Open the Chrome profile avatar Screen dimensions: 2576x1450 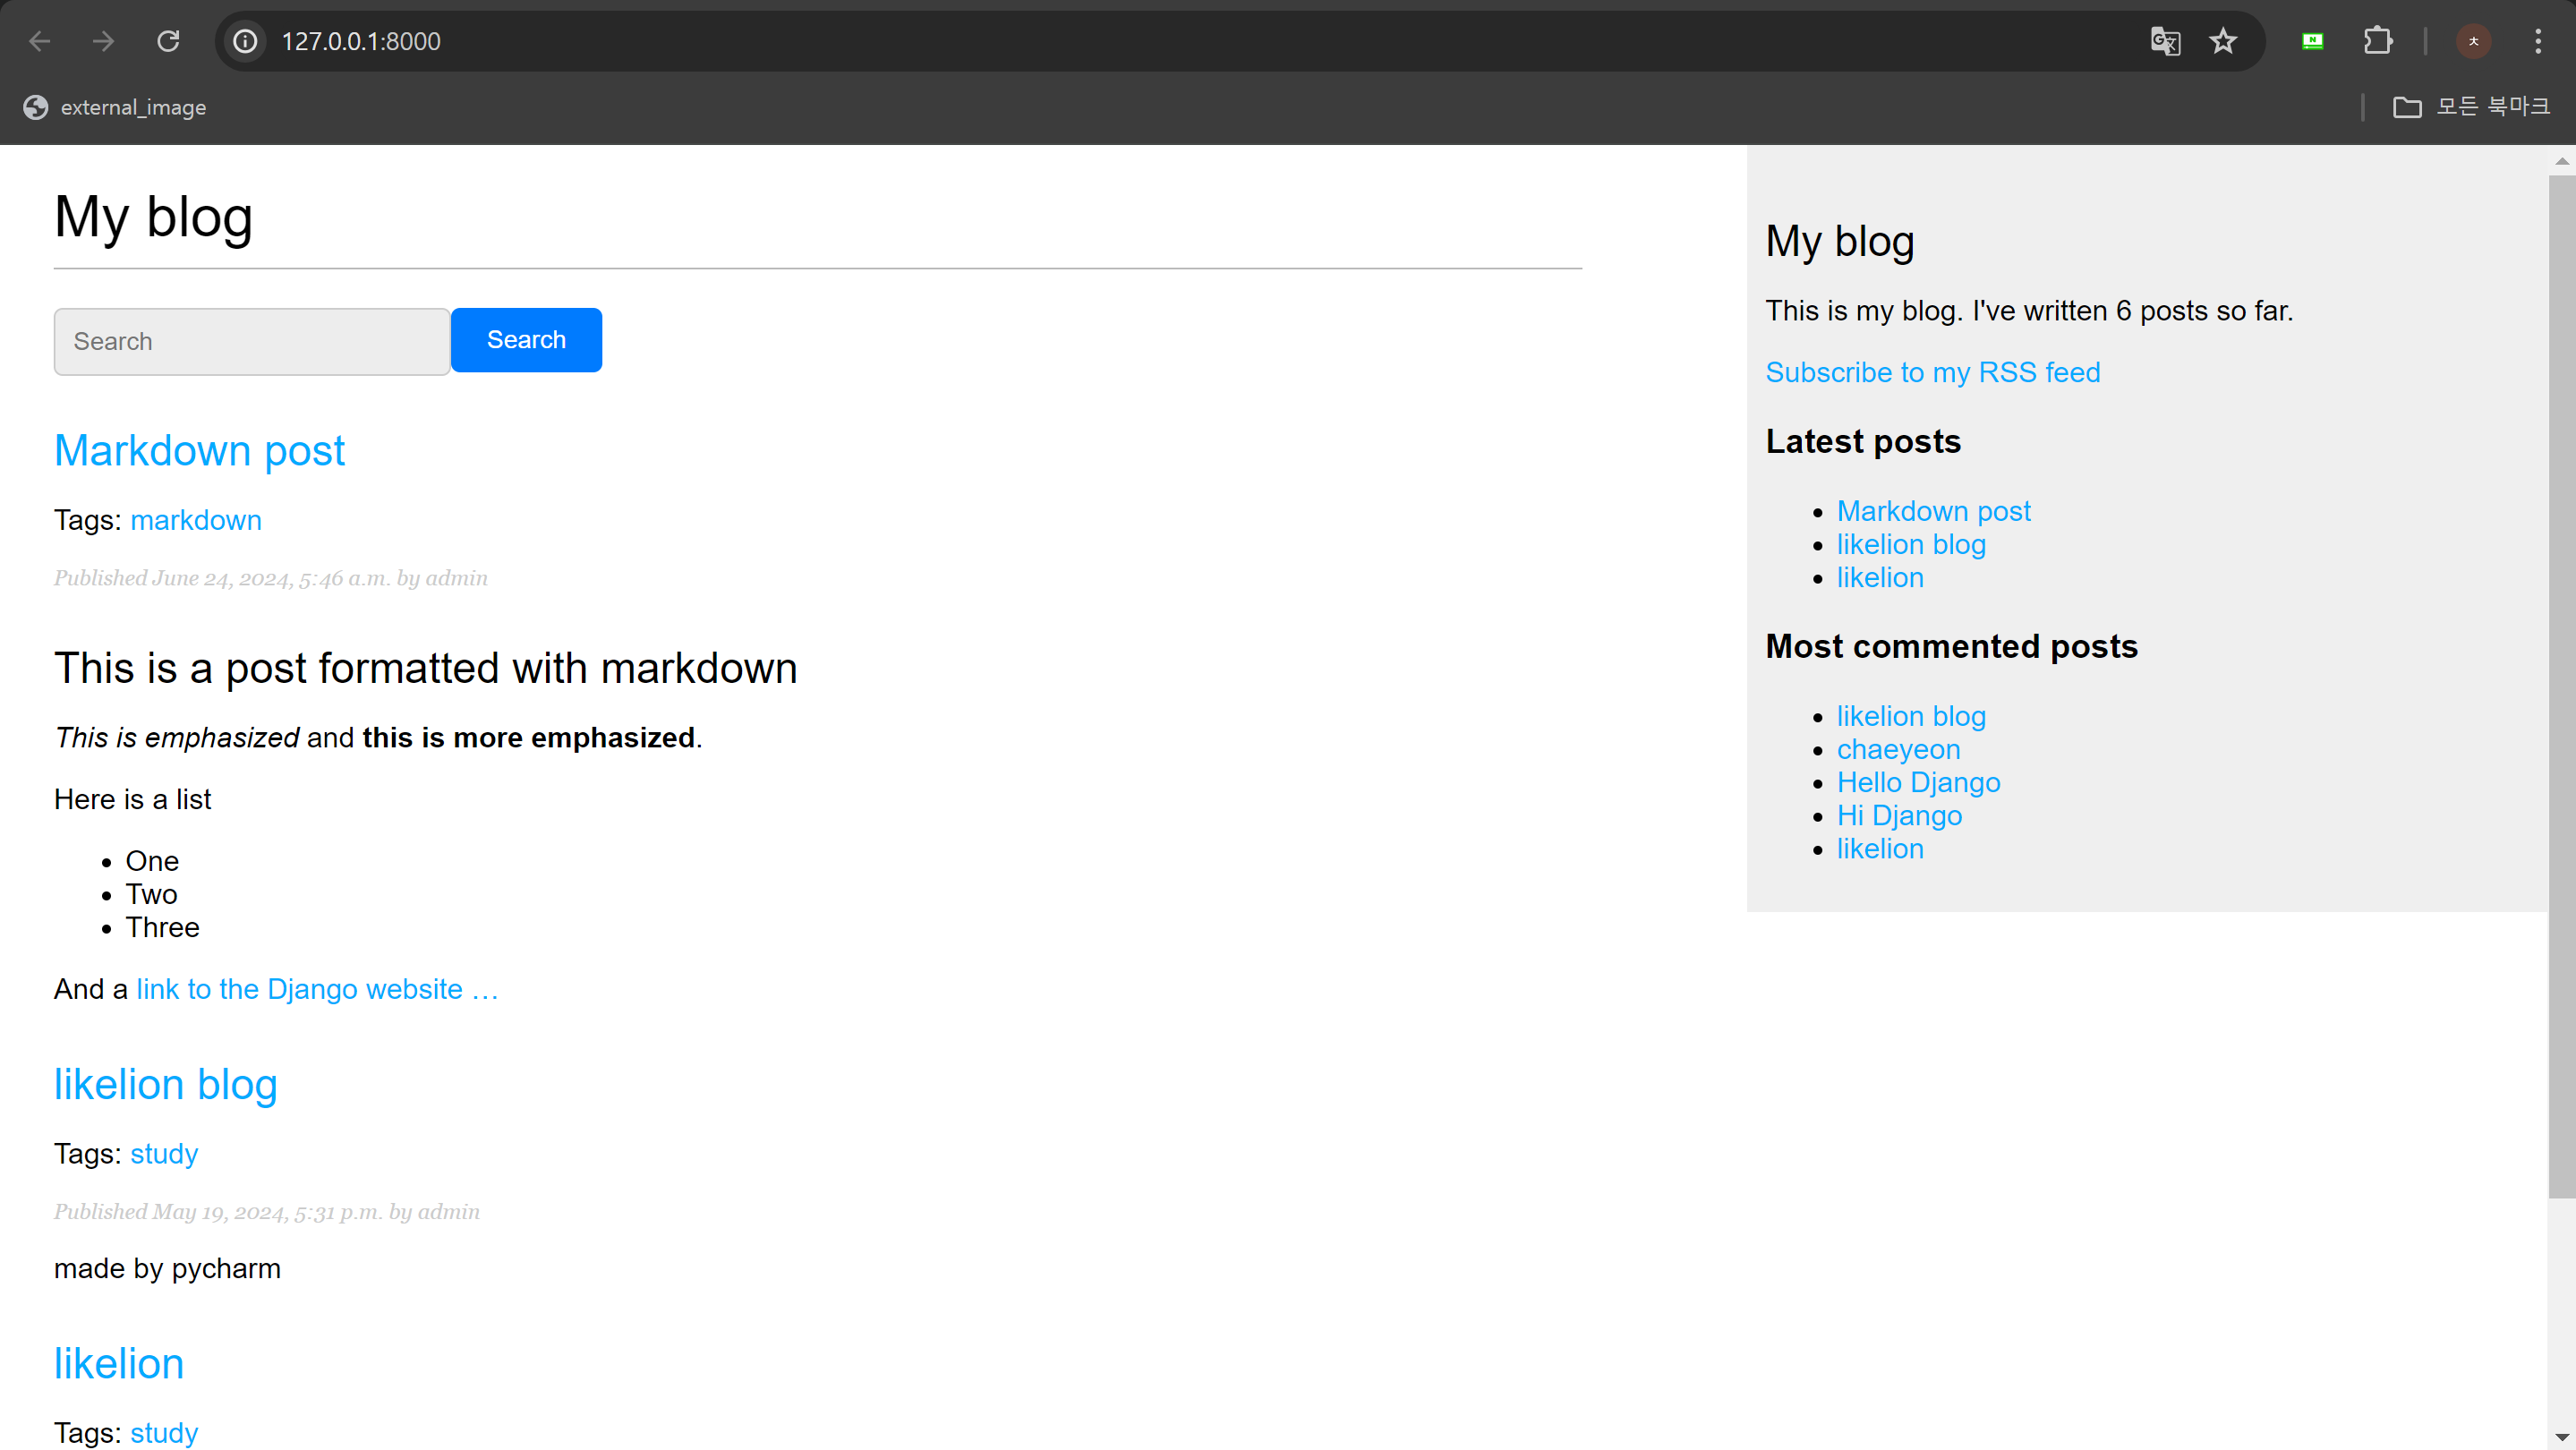[2473, 41]
